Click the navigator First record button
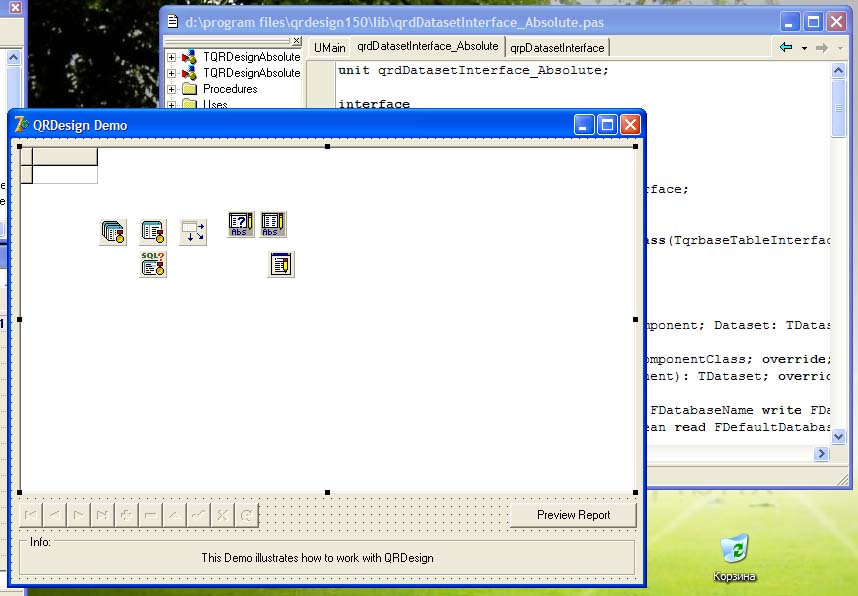The height and width of the screenshot is (596, 858). (x=31, y=515)
